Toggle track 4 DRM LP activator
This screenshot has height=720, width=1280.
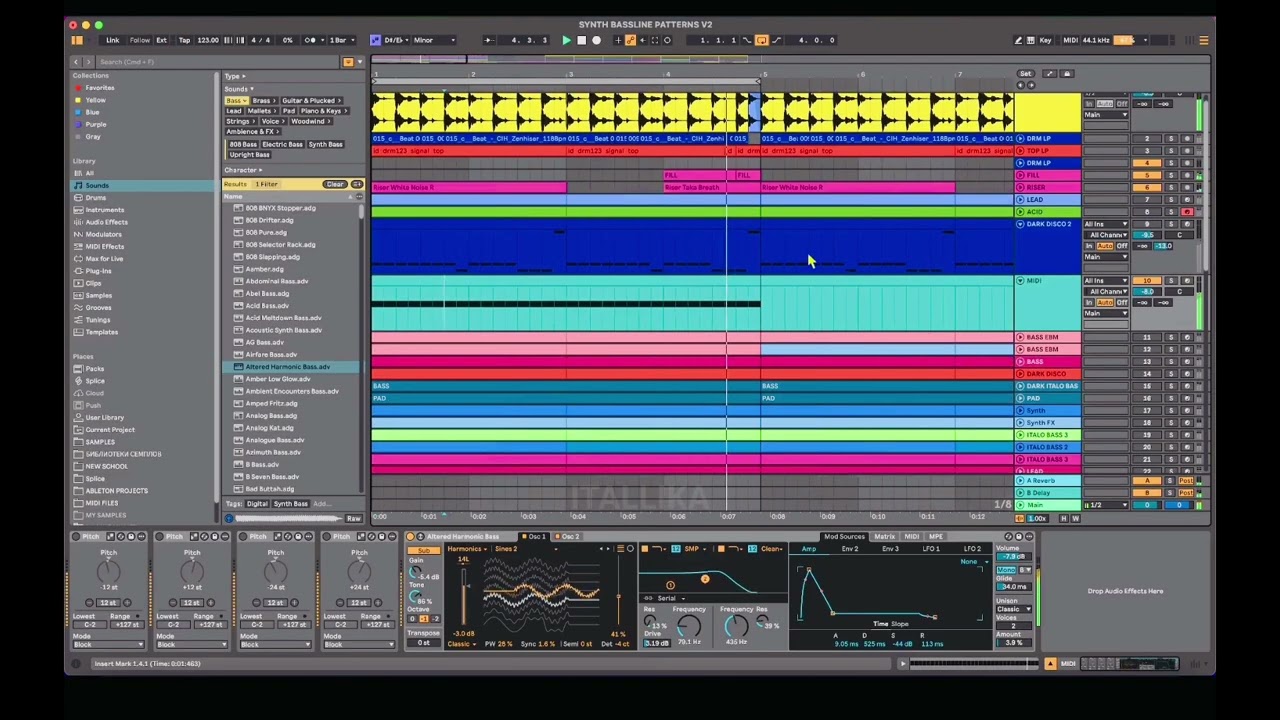pyautogui.click(x=1147, y=163)
